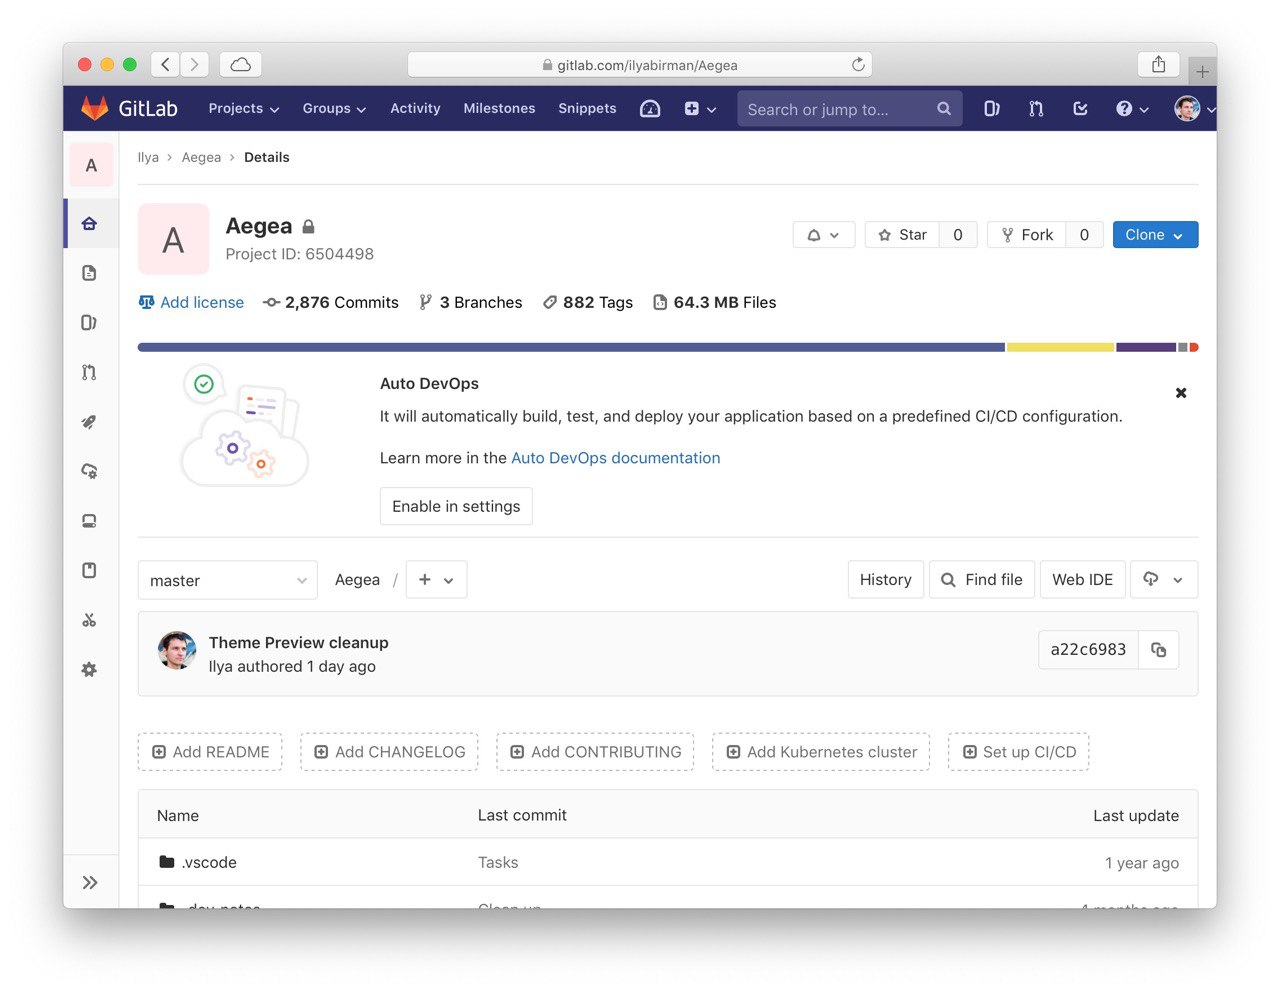1280x992 pixels.
Task: Fork the Aegea project
Action: (1027, 235)
